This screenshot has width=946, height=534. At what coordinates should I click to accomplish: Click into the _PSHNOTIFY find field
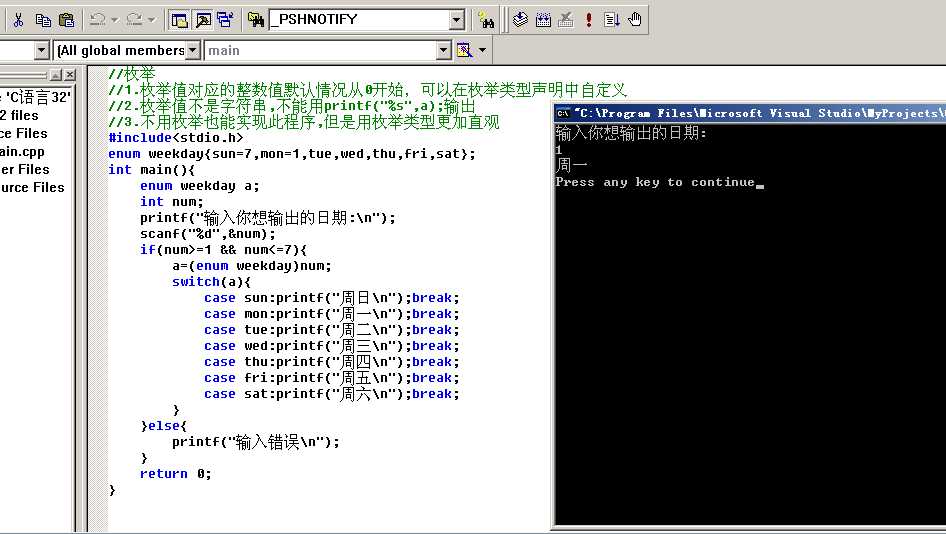(x=360, y=20)
